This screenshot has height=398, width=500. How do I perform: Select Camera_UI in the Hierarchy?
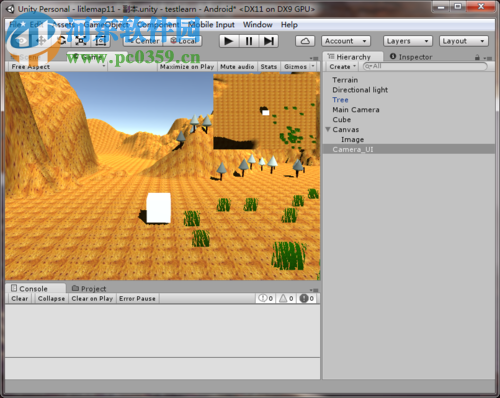[409, 149]
